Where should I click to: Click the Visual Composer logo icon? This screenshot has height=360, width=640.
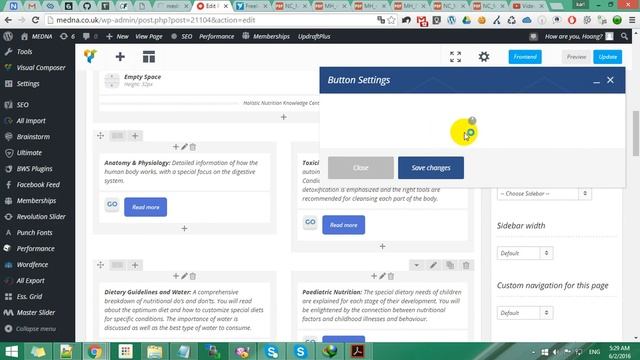click(x=90, y=56)
